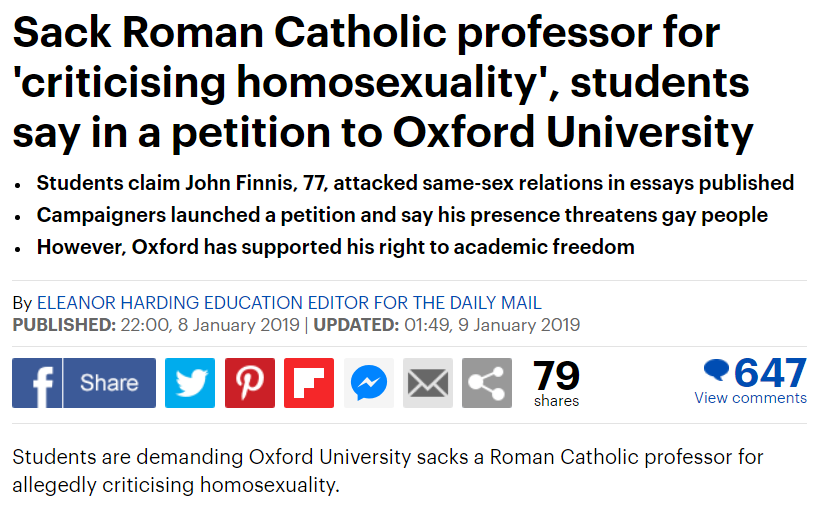Click the John Finnis bullet point
The image size is (820, 511).
coord(415,183)
